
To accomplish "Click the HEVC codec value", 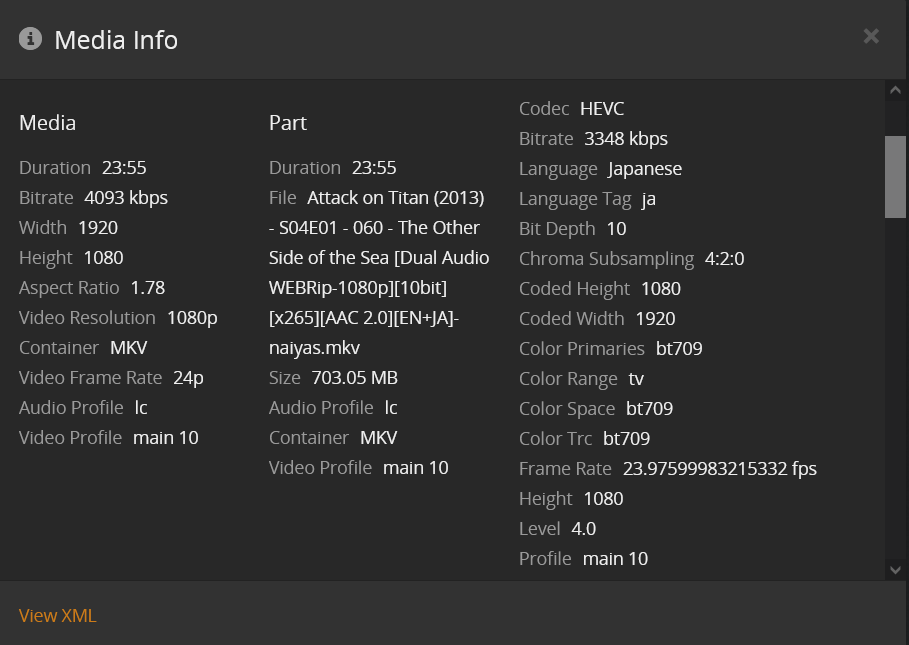I will click(602, 108).
